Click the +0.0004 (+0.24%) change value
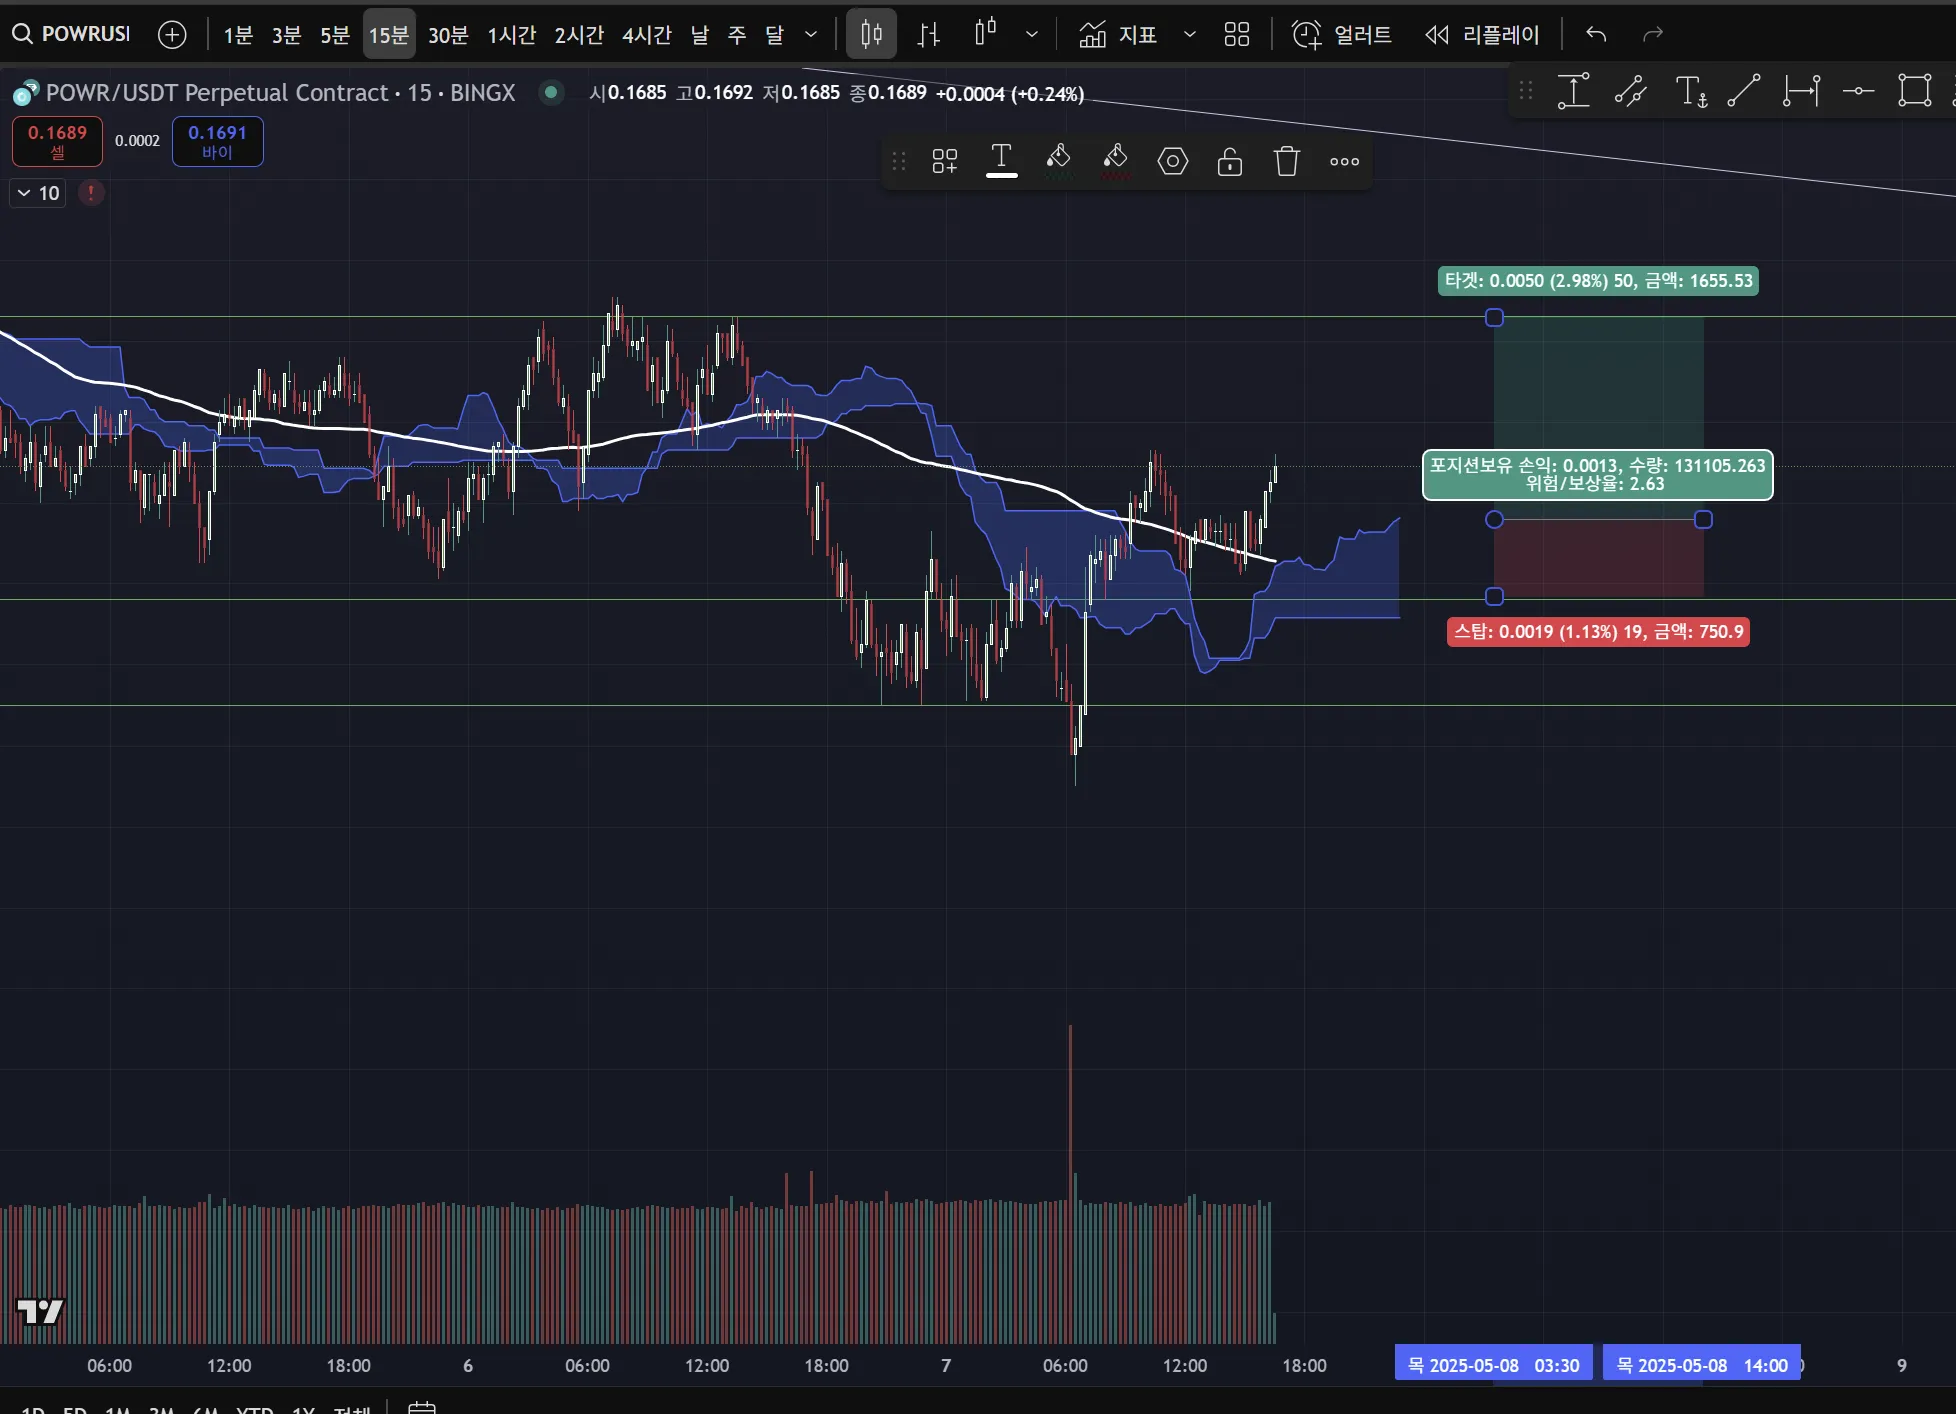1956x1414 pixels. [1009, 94]
